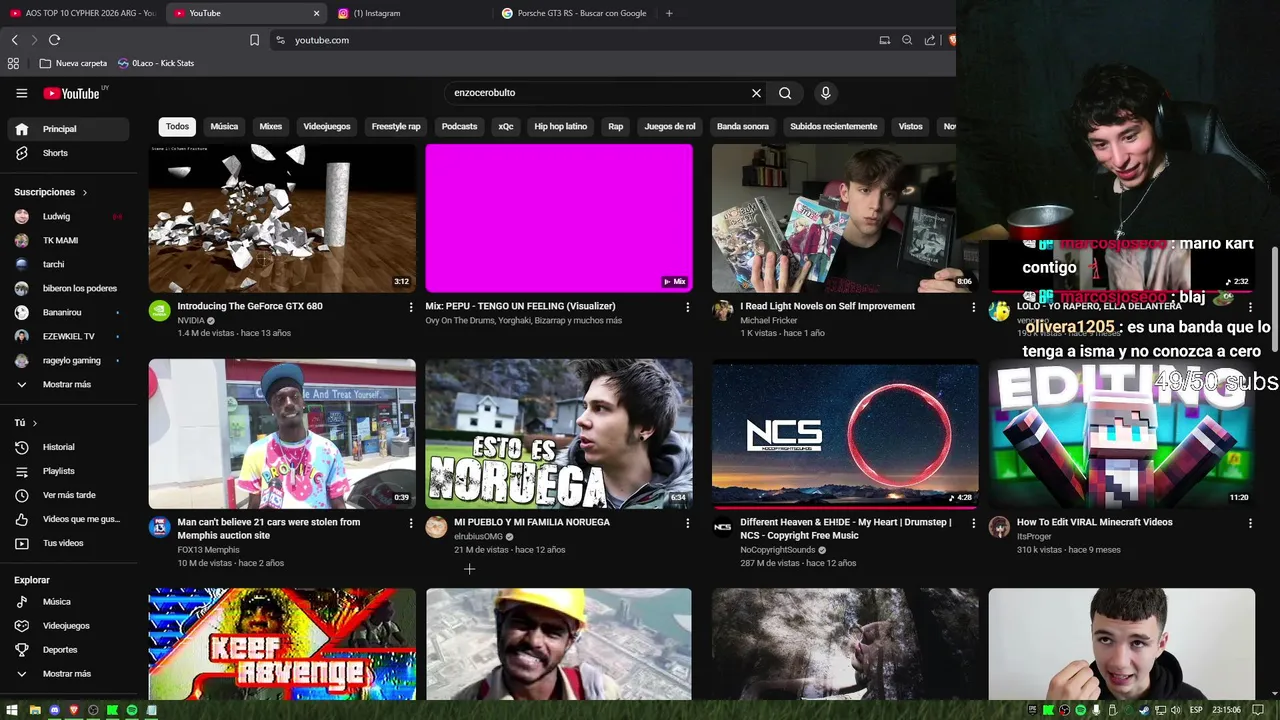The width and height of the screenshot is (1280, 720).
Task: Open options menu for Light Novels video
Action: tap(973, 307)
